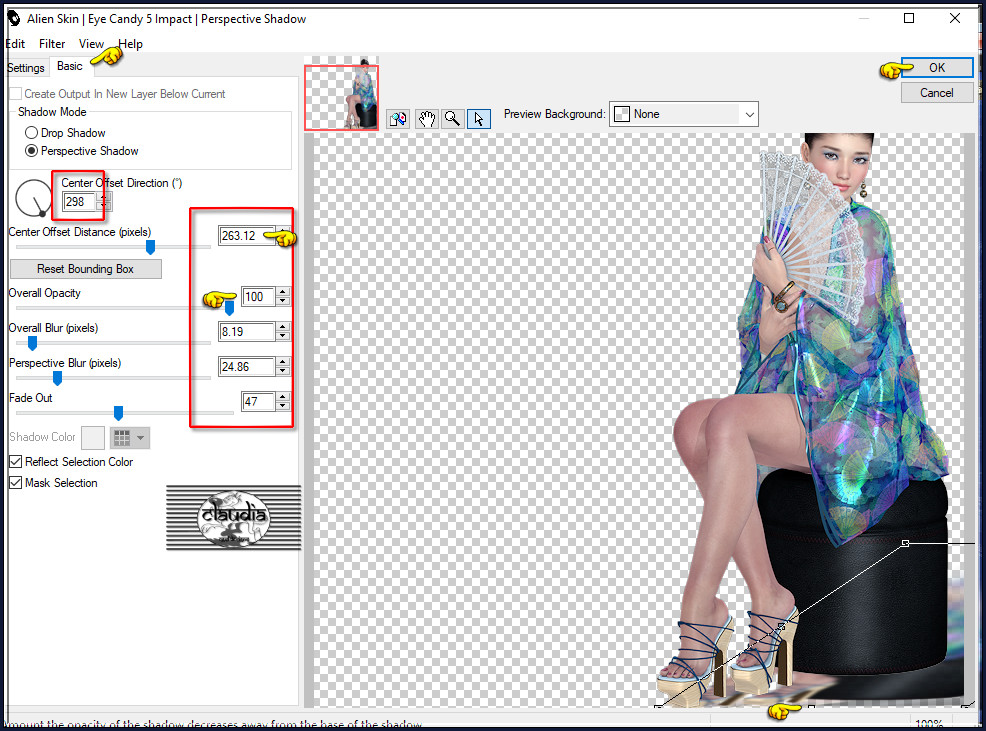Increase Fade Out with the up arrow

283,398
